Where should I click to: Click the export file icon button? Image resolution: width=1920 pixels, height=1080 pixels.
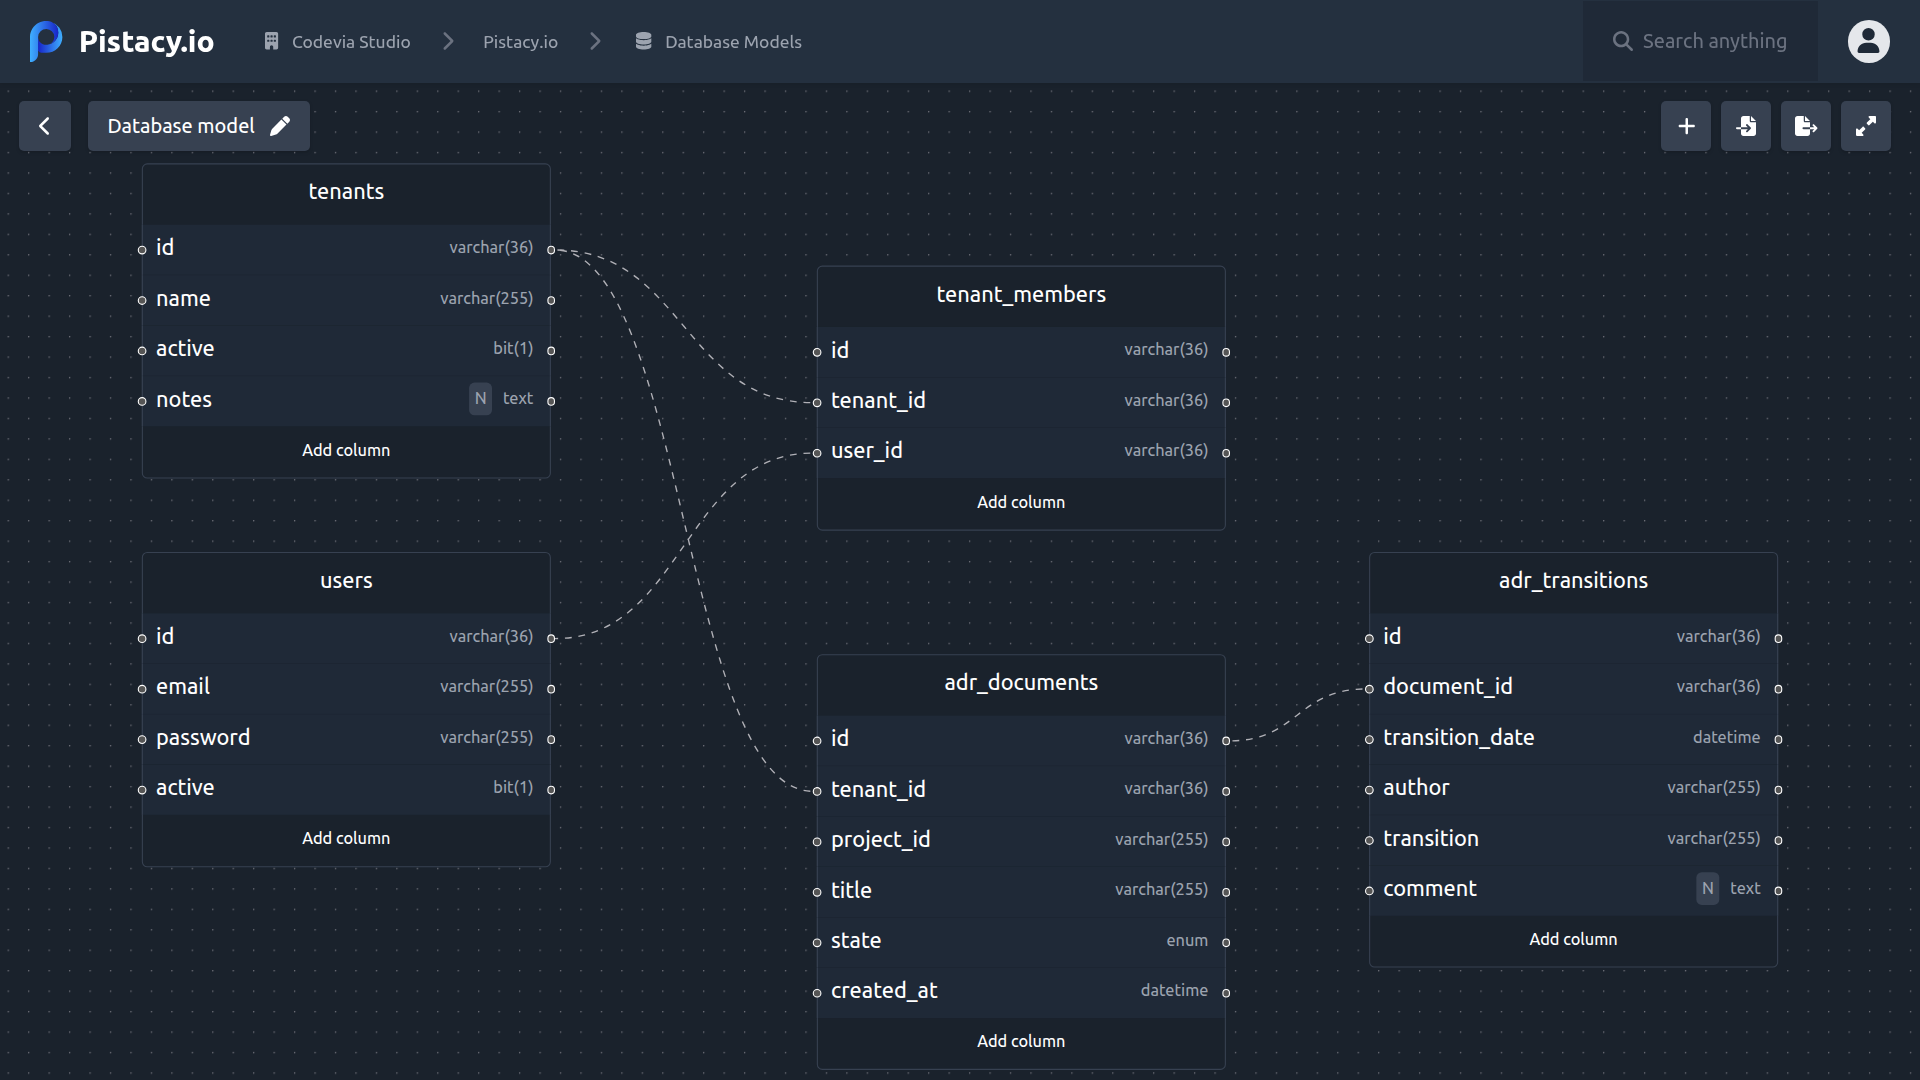point(1806,126)
